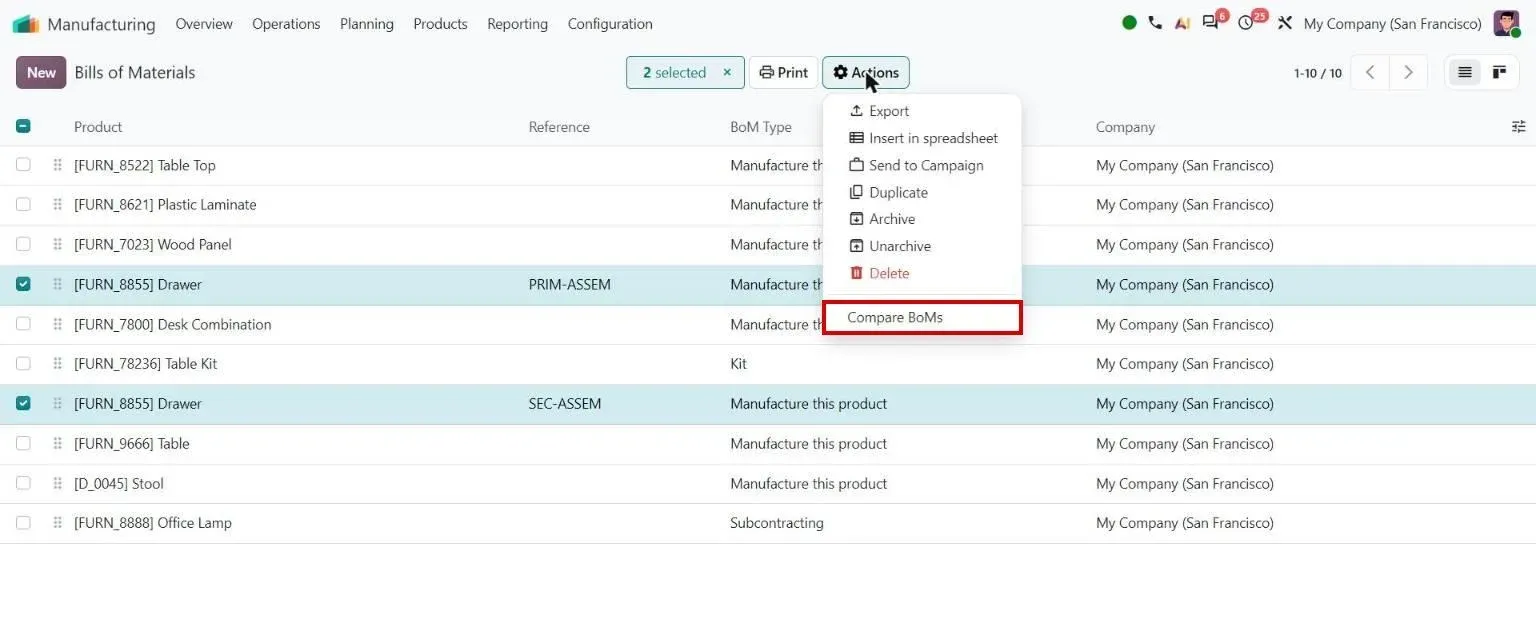The image size is (1536, 639).
Task: Grab drag handle for Wood Panel row
Action: coord(57,245)
